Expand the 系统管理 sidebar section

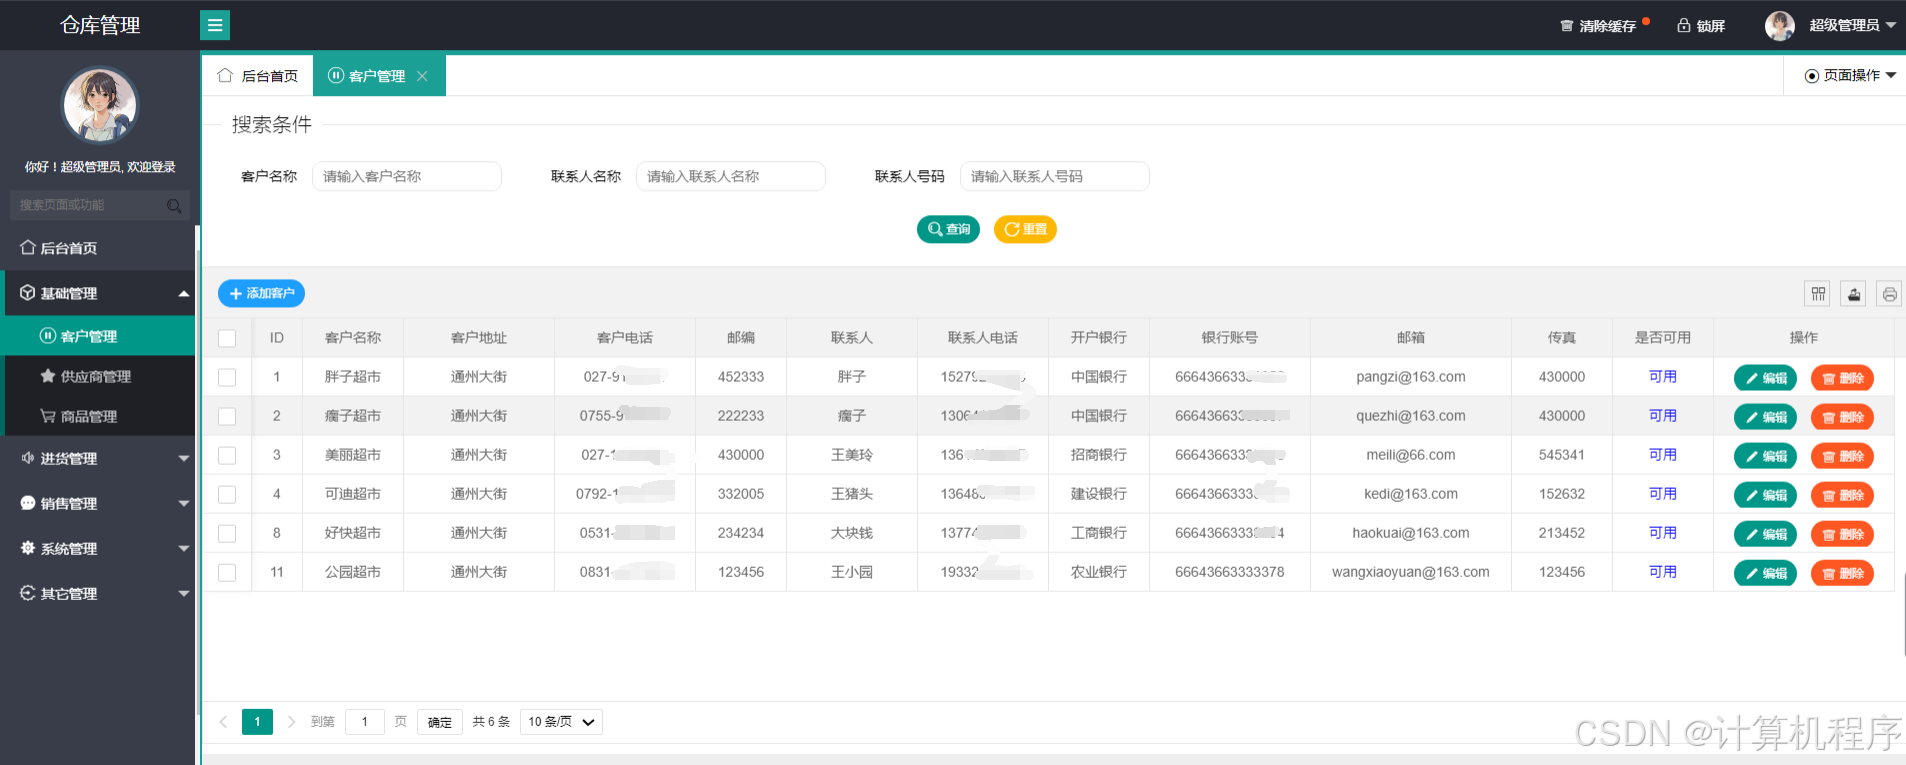(98, 548)
